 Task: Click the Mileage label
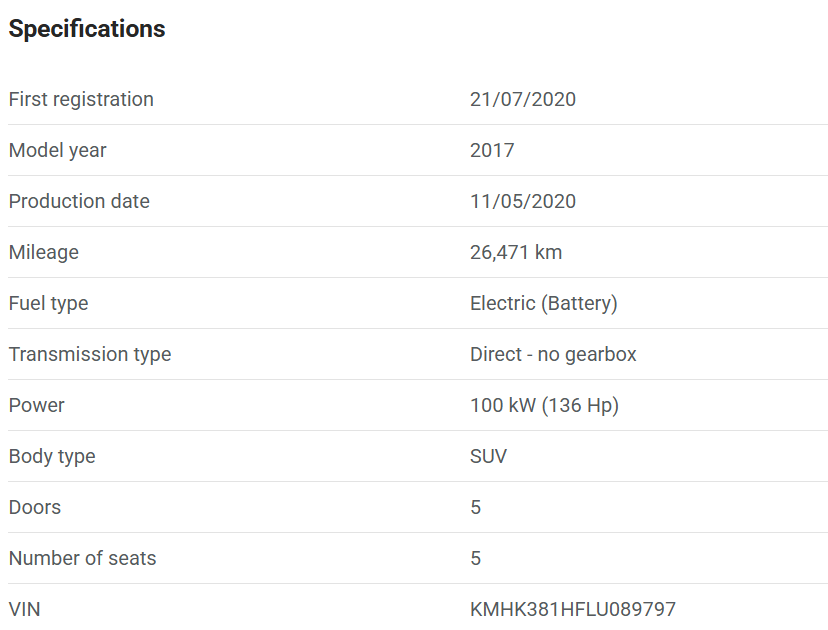click(44, 252)
